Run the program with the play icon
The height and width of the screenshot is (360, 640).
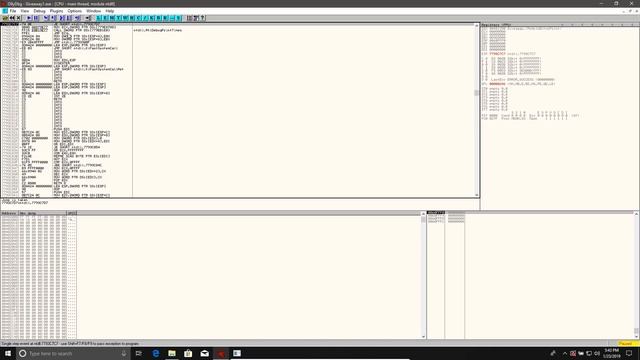click(x=29, y=18)
